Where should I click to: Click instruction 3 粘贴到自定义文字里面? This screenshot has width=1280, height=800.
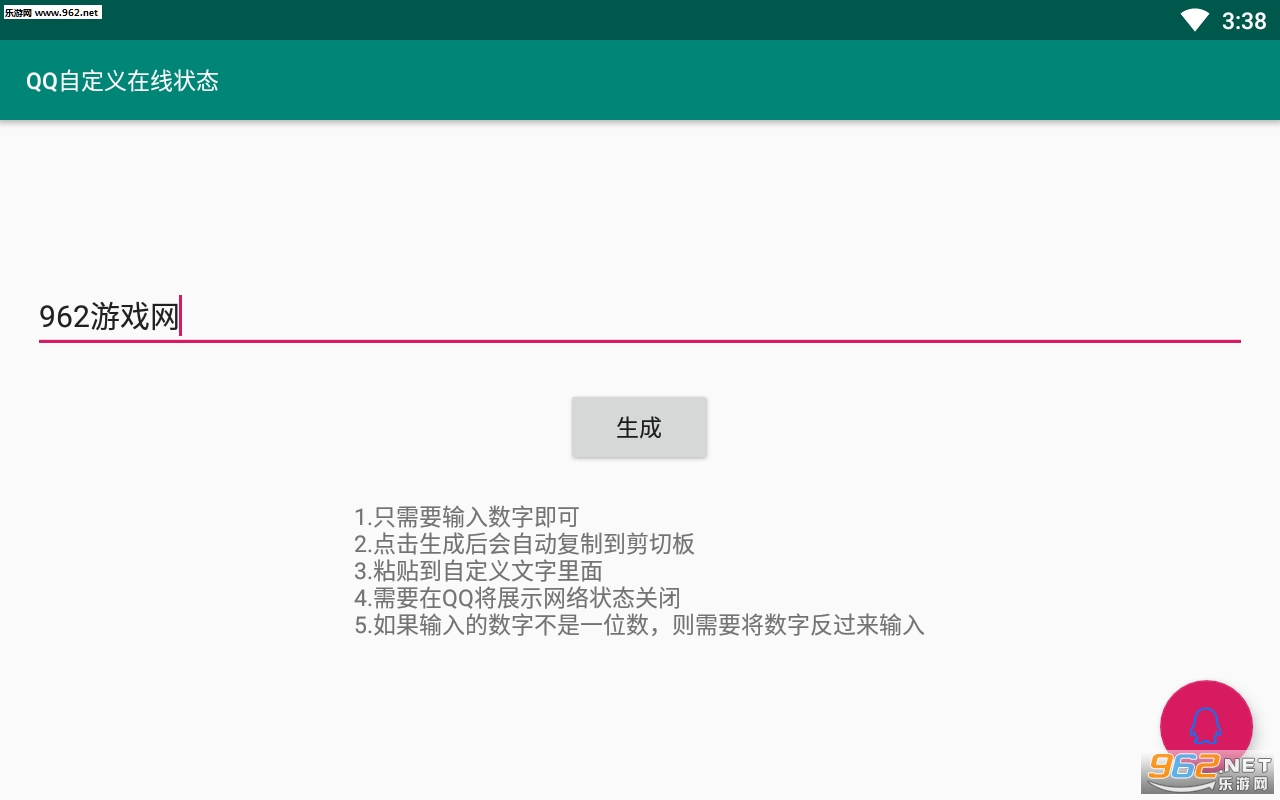coord(479,571)
